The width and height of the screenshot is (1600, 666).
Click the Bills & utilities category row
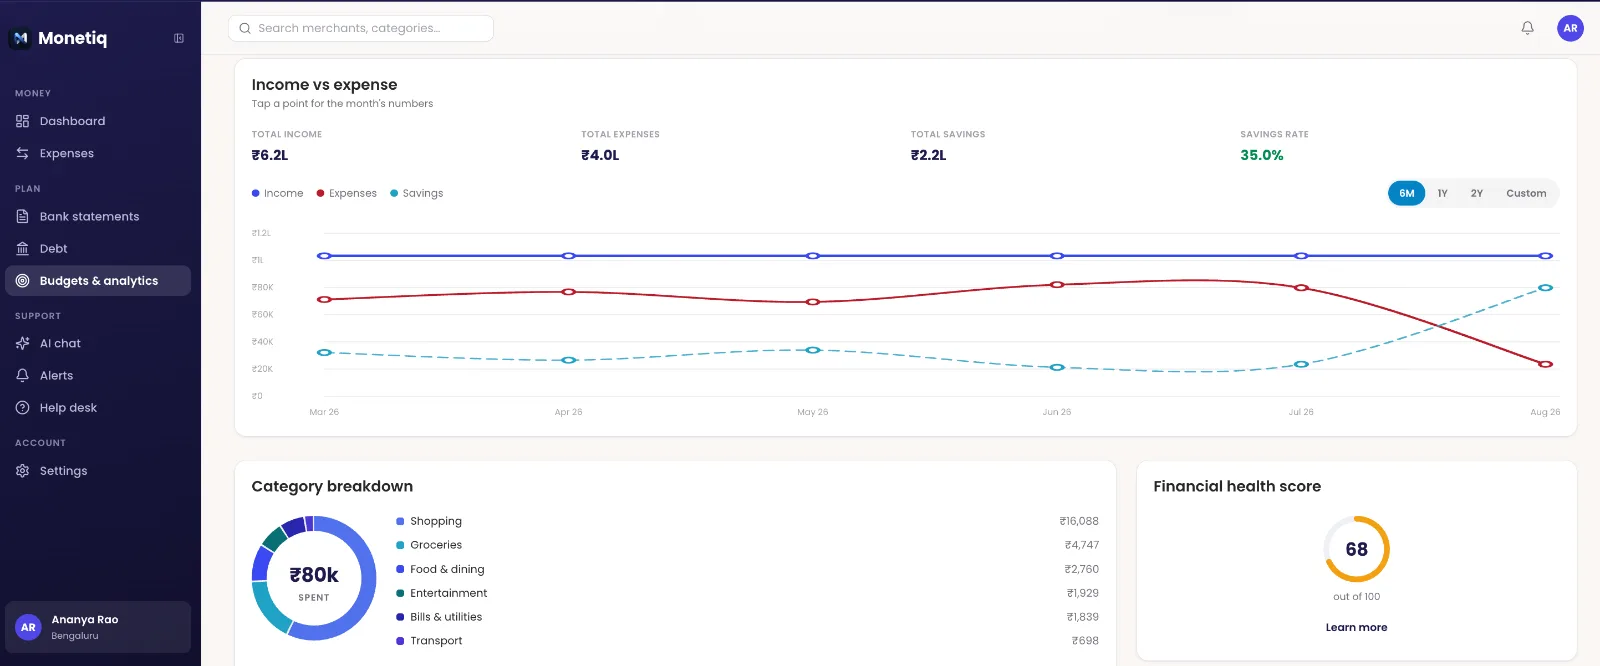point(747,617)
